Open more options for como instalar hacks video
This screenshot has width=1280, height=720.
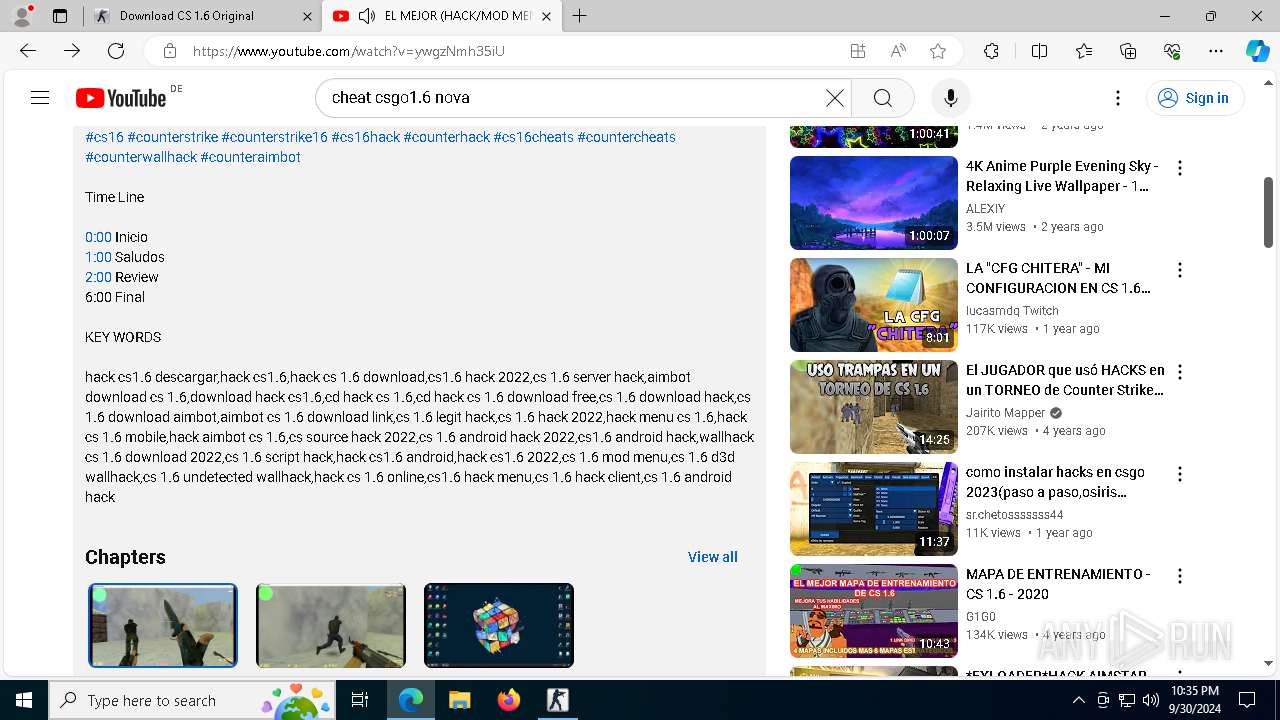click(x=1180, y=474)
